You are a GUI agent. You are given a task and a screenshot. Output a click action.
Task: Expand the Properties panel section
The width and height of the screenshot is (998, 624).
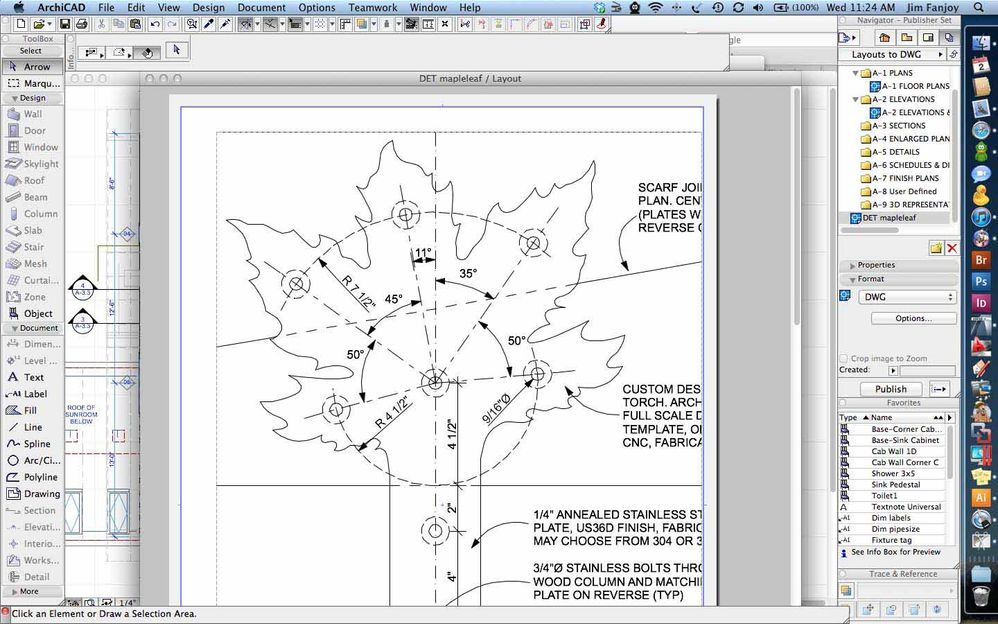point(852,266)
